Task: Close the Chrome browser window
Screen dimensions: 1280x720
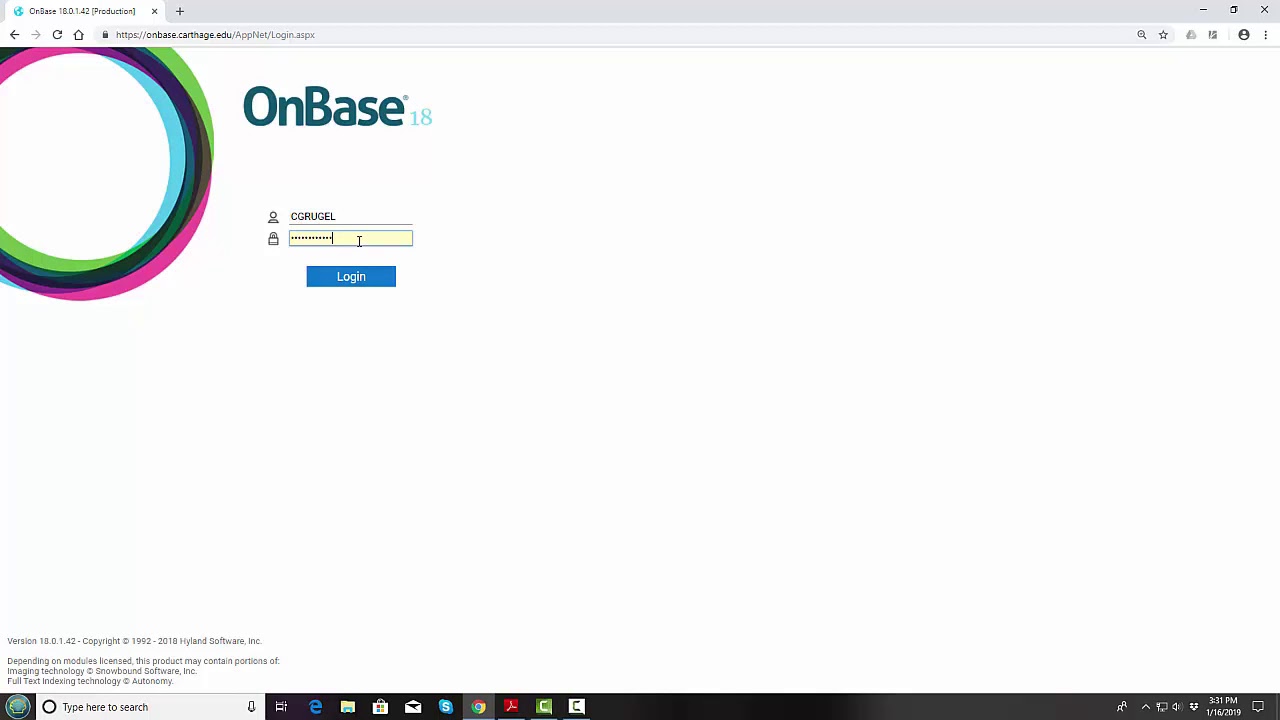Action: (1264, 10)
